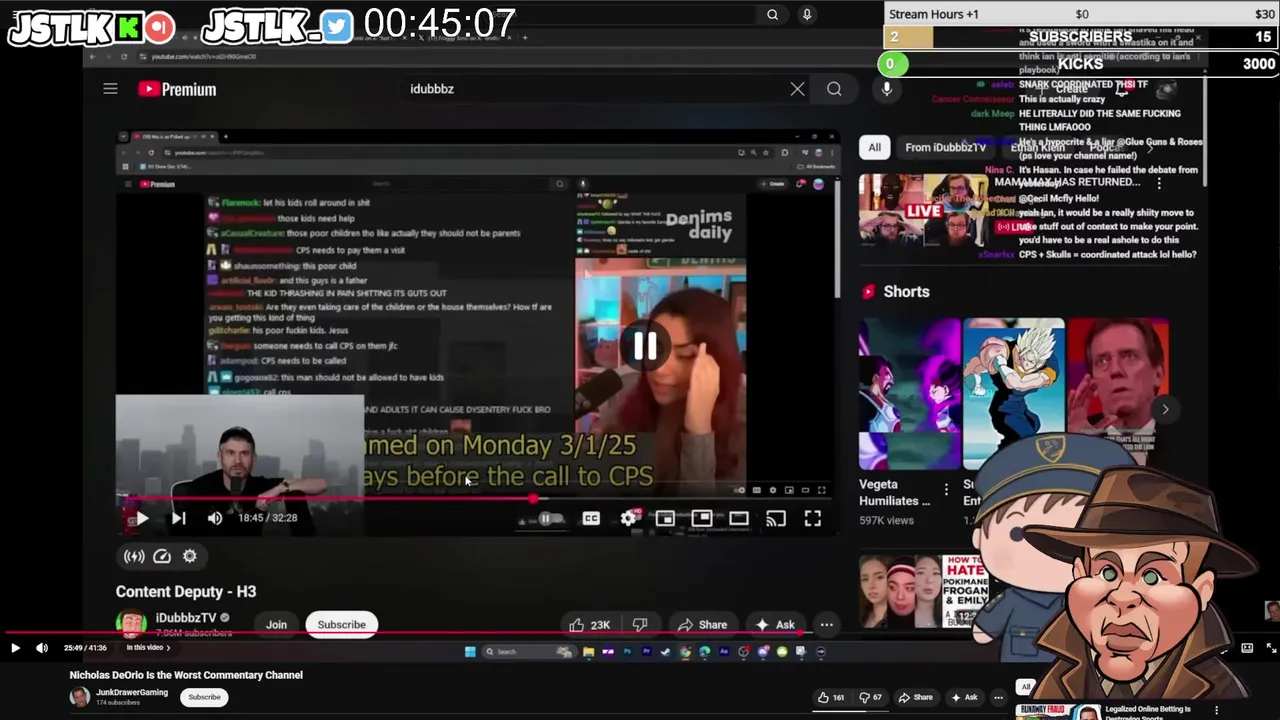Play the Content Deputy video at 18:45

[142, 518]
